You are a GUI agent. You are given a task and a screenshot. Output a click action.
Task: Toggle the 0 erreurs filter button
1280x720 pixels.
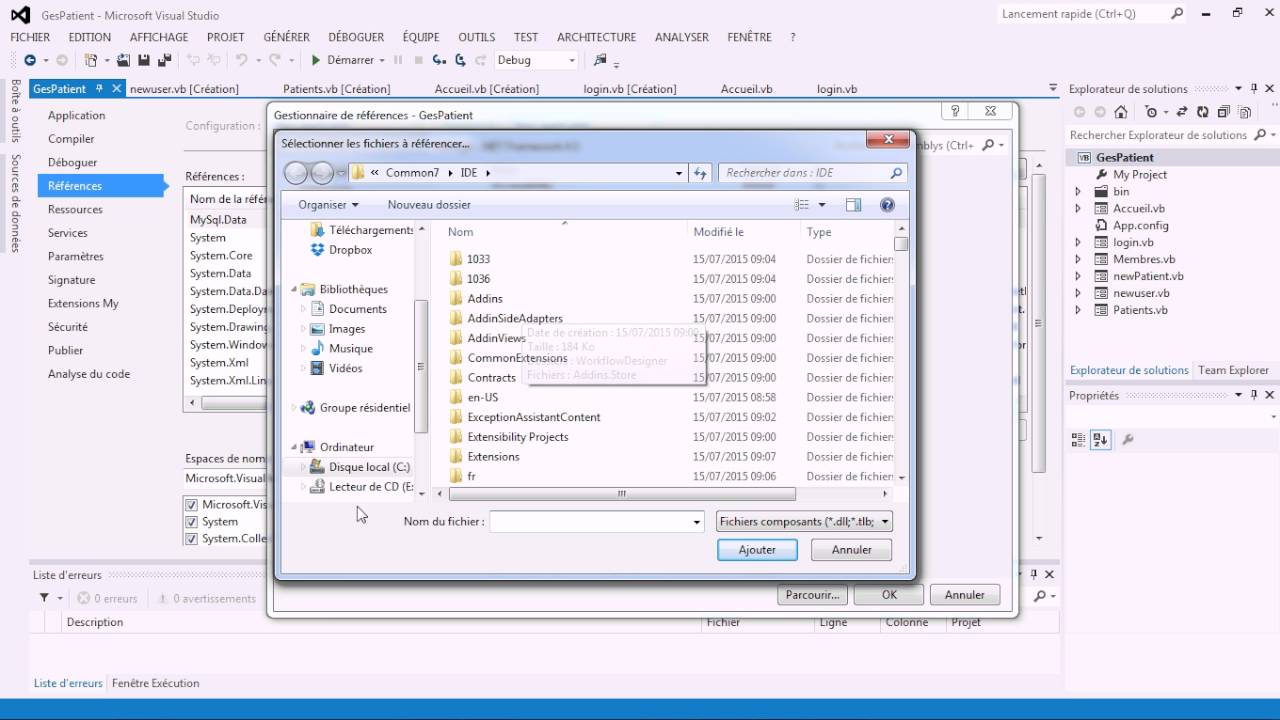tap(107, 598)
